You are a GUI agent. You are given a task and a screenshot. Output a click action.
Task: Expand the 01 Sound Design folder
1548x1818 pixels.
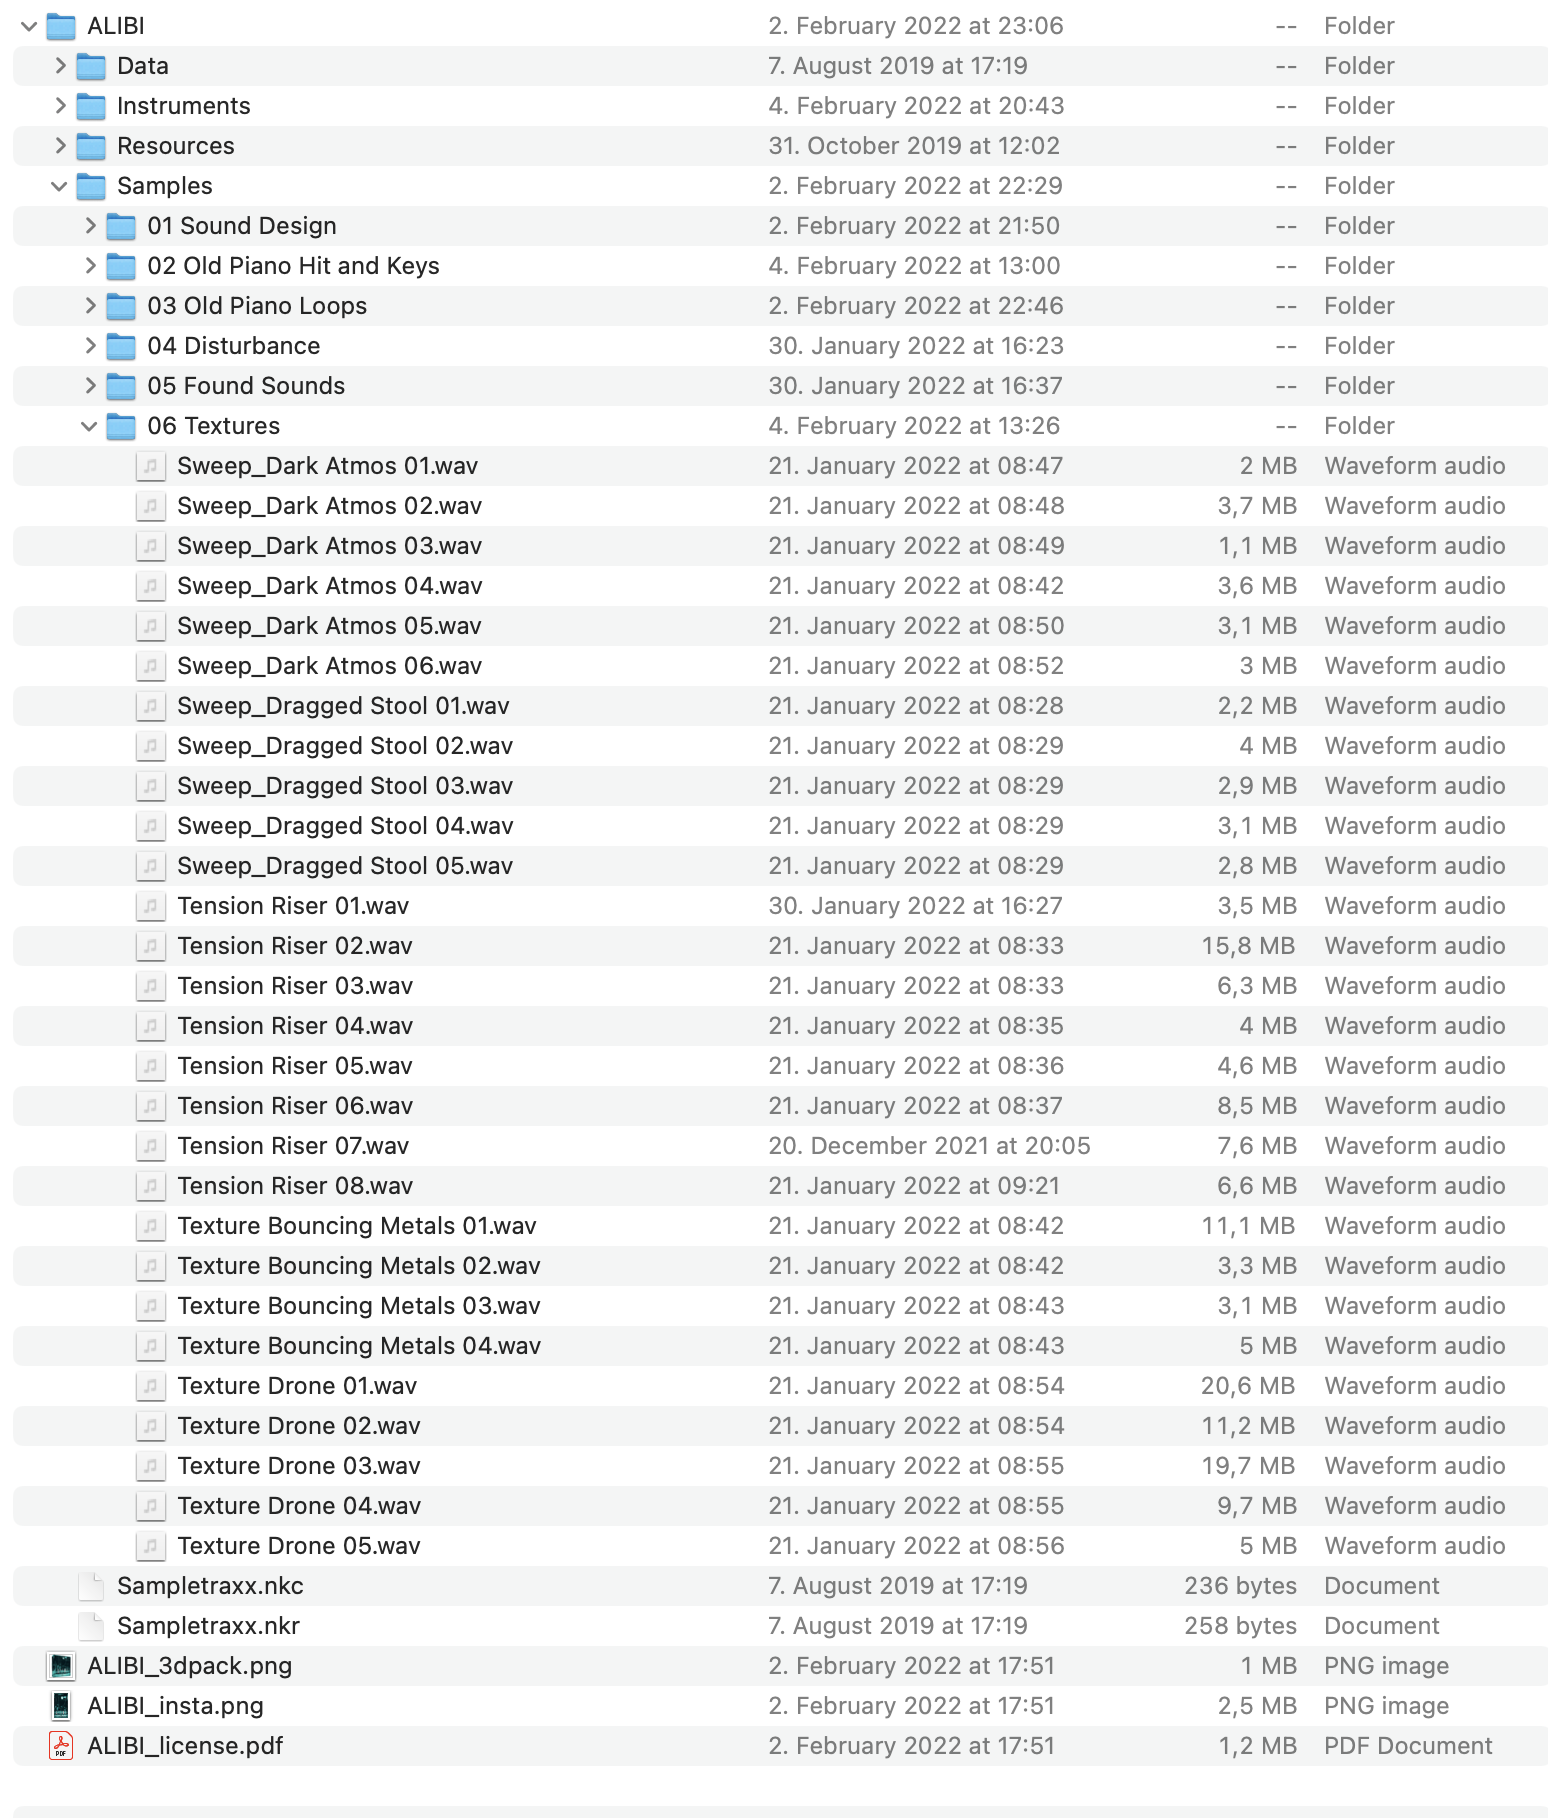[x=90, y=226]
